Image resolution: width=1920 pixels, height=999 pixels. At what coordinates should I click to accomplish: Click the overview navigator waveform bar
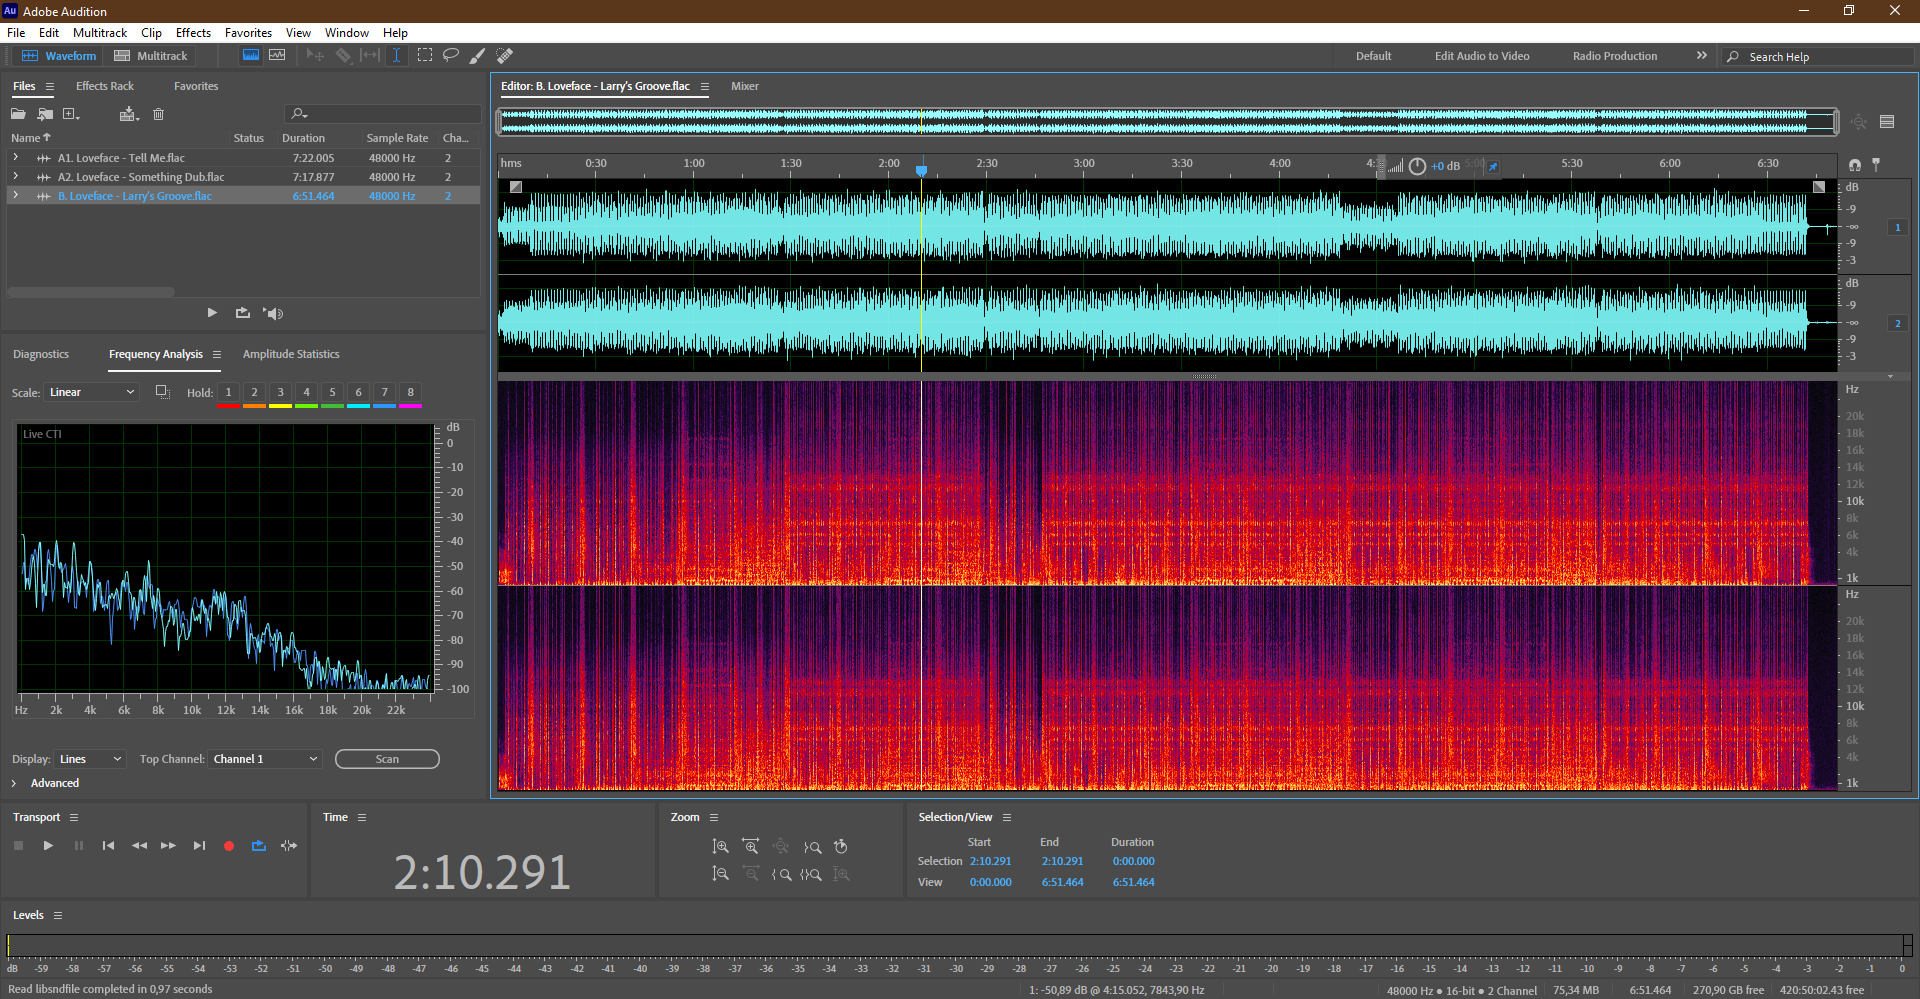coord(1168,122)
